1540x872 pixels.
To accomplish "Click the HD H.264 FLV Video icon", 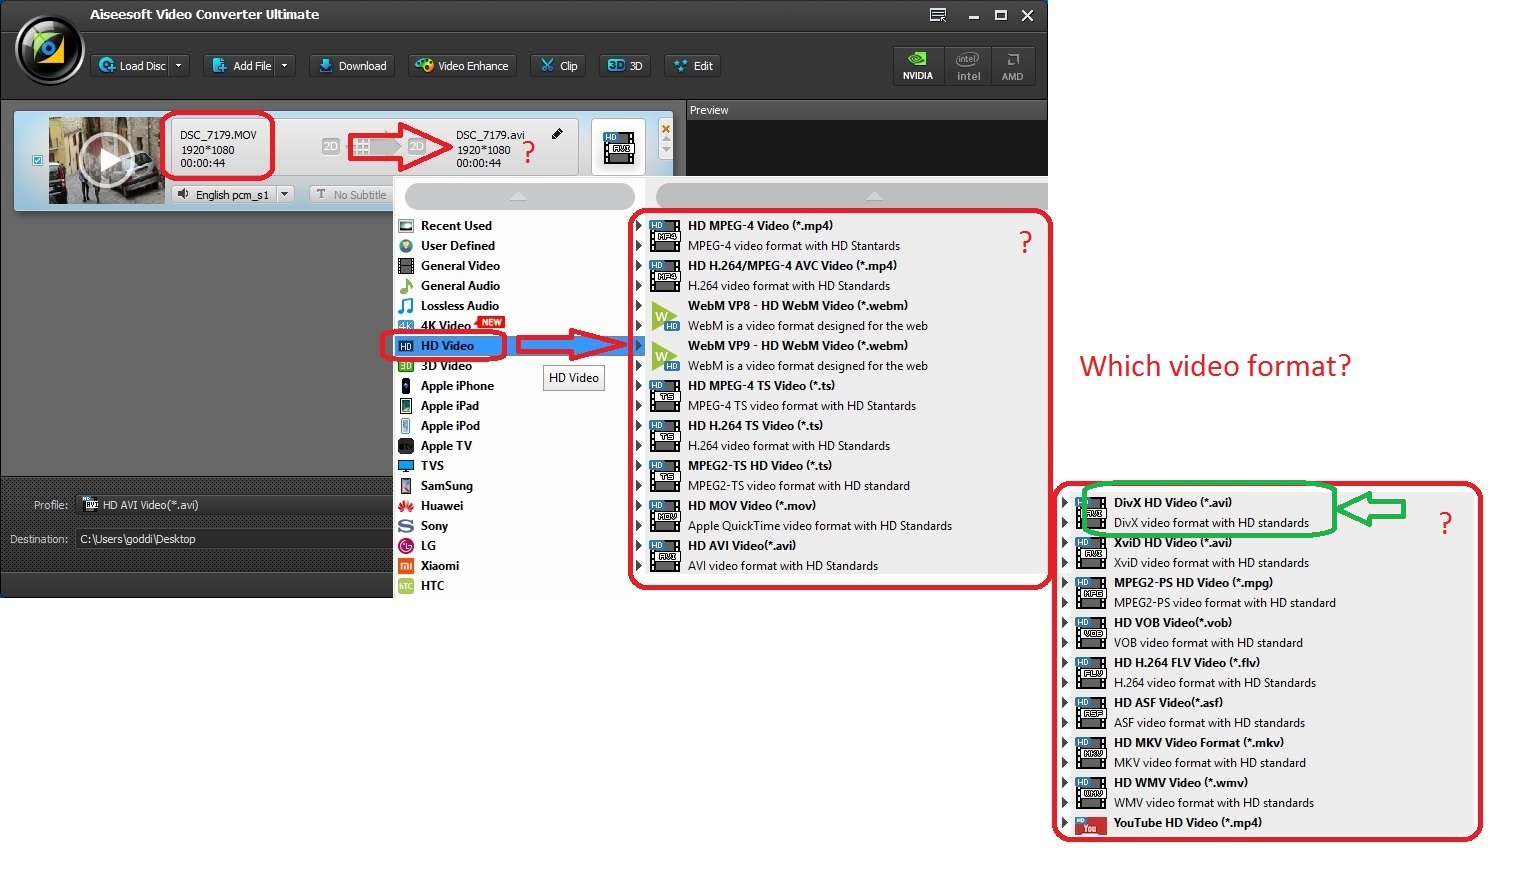I will pos(1091,673).
